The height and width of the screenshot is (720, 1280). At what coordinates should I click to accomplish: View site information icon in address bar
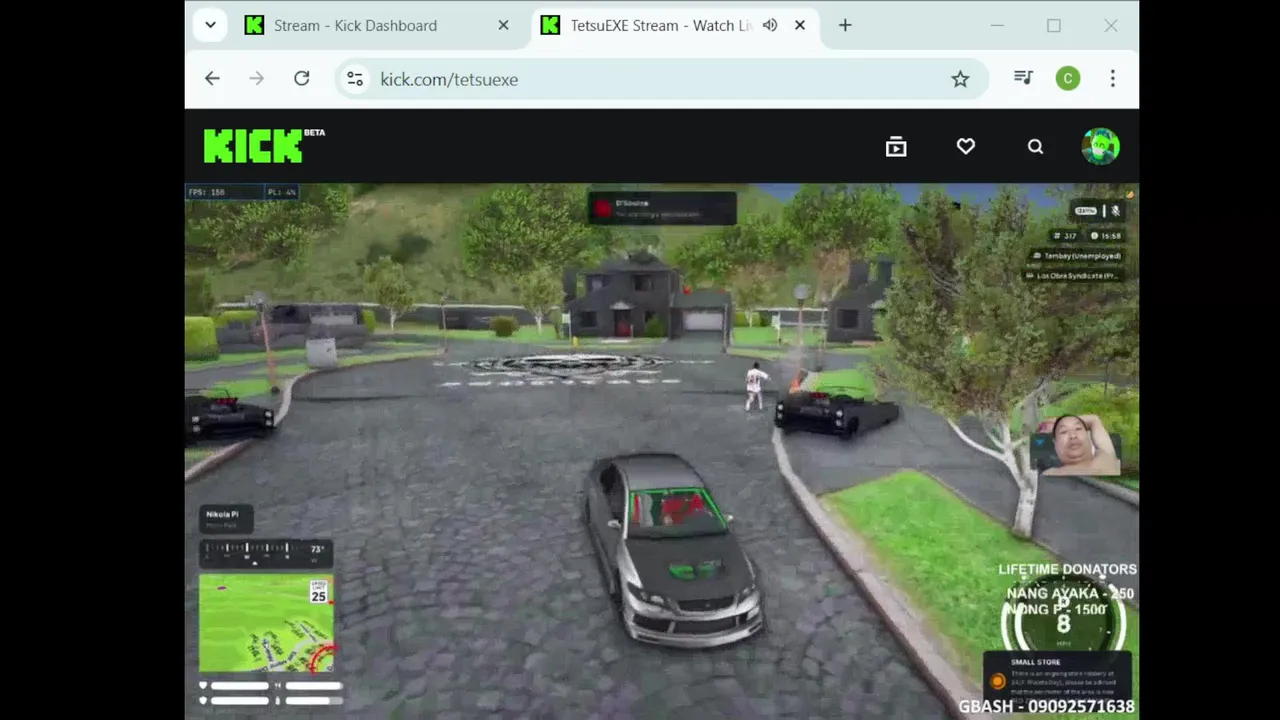(355, 79)
